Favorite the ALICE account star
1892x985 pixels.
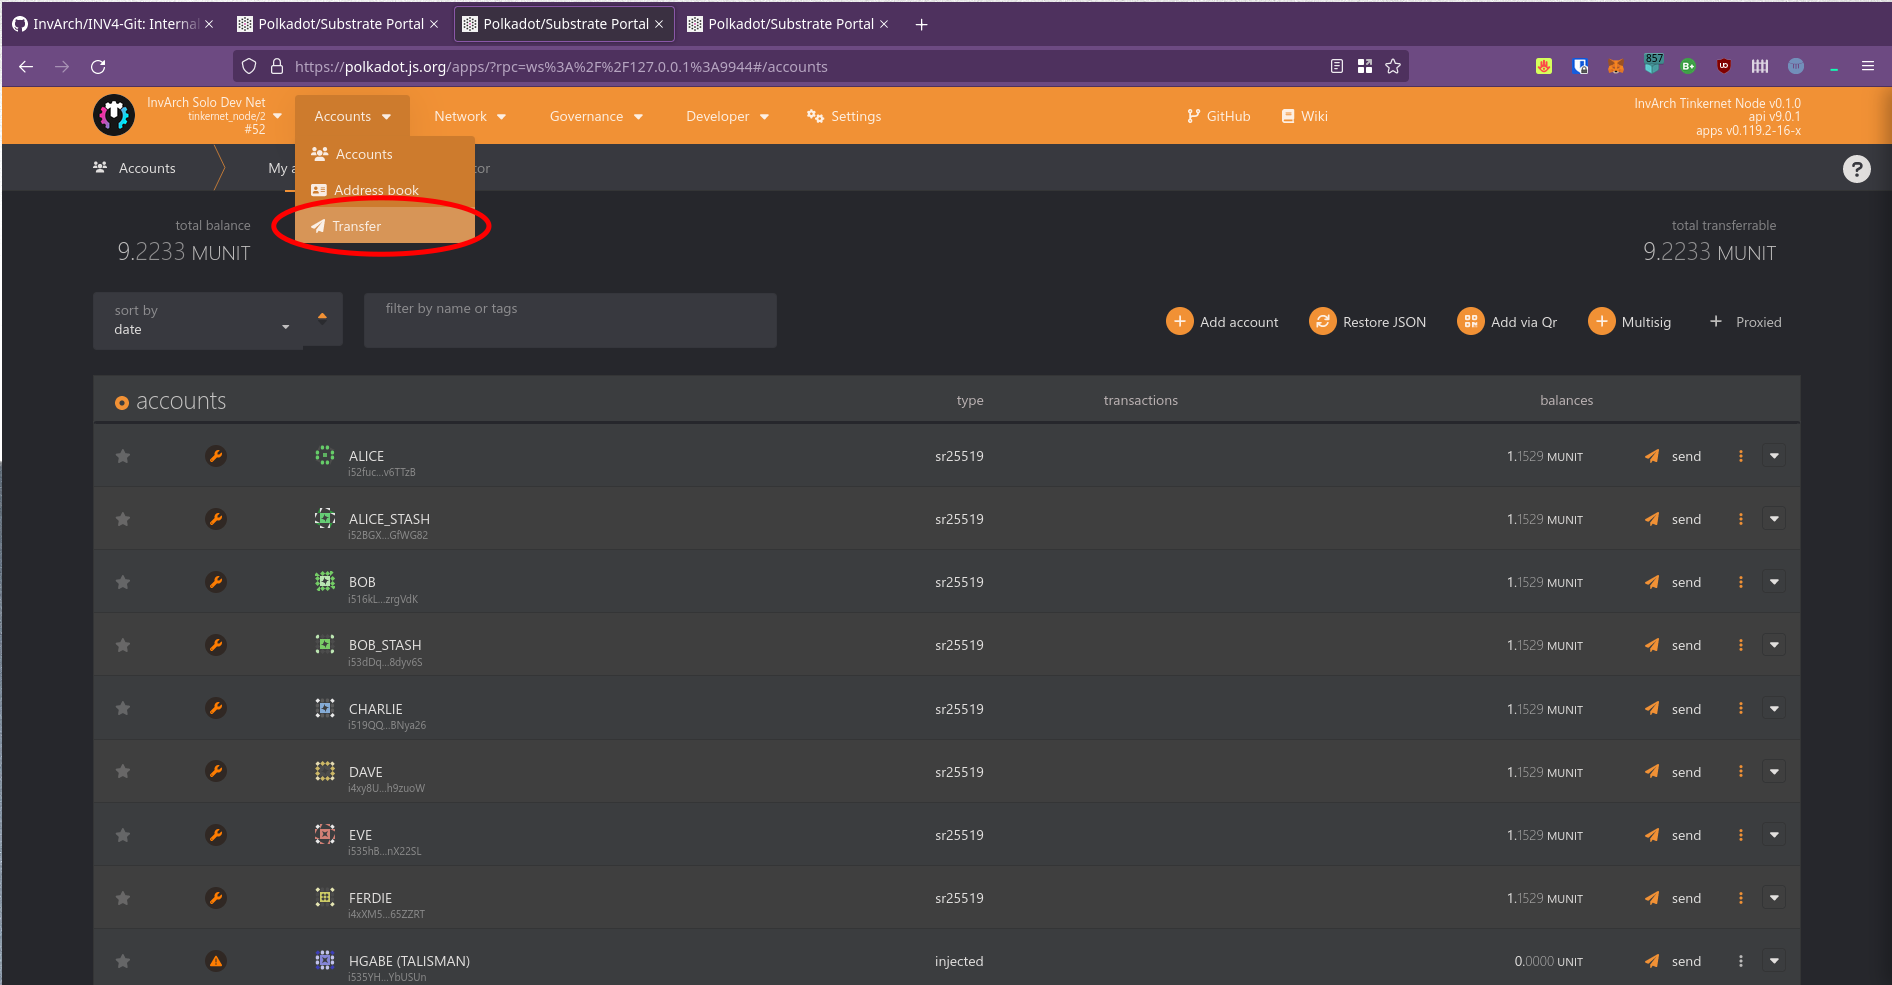tap(123, 456)
